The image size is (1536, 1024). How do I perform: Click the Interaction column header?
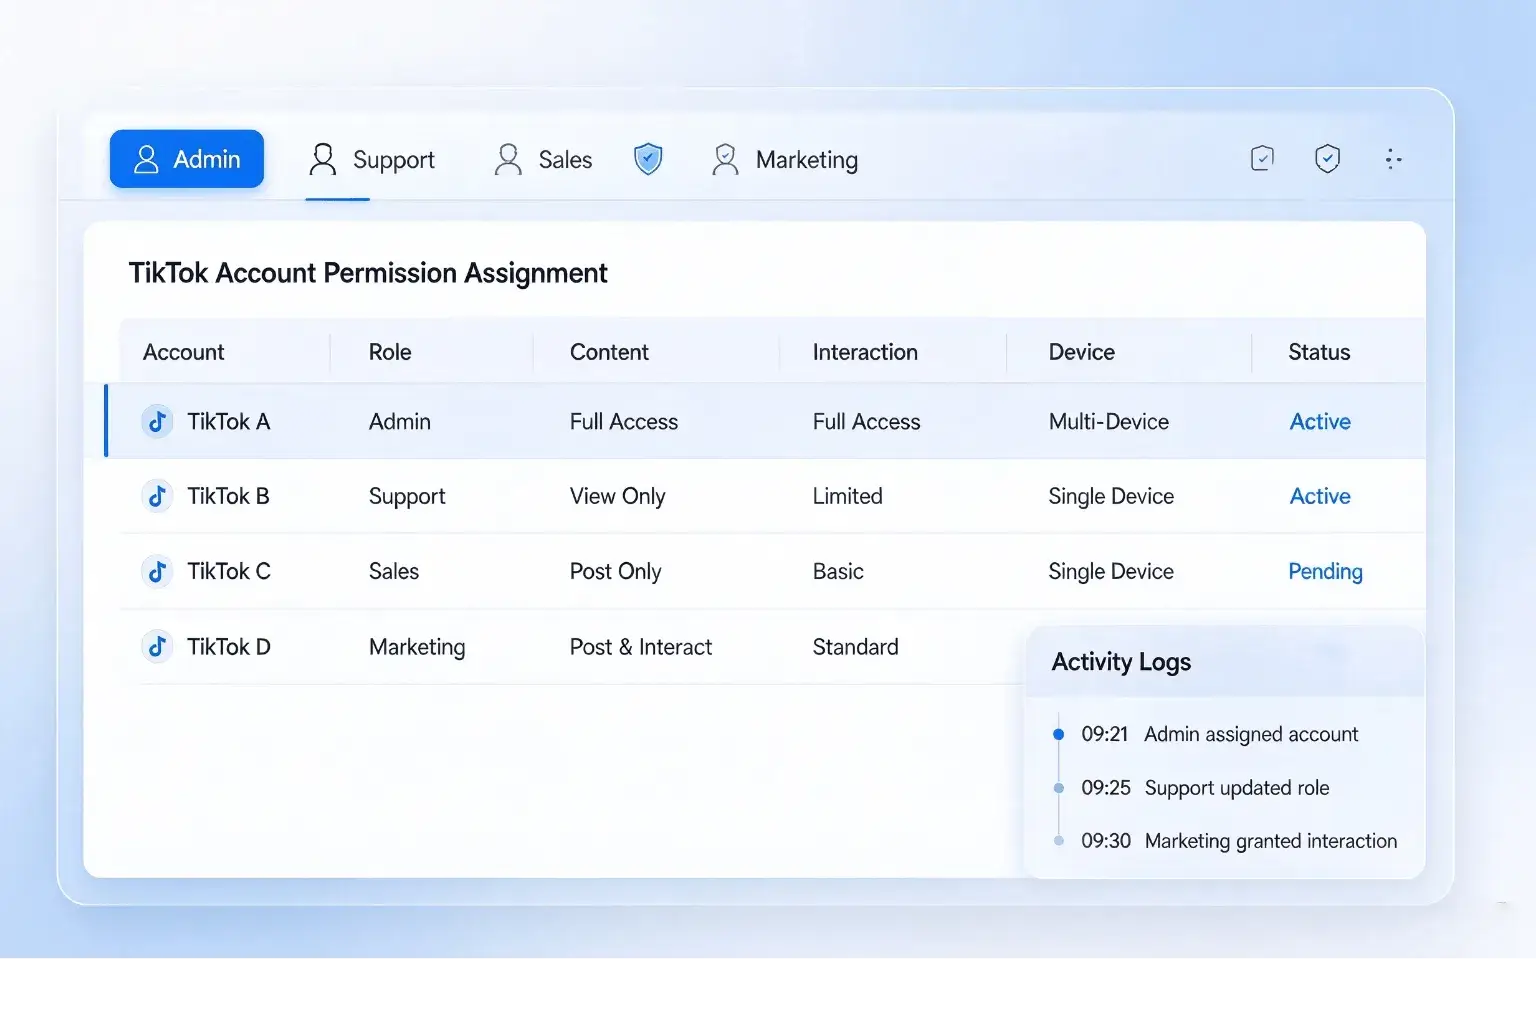tap(865, 352)
